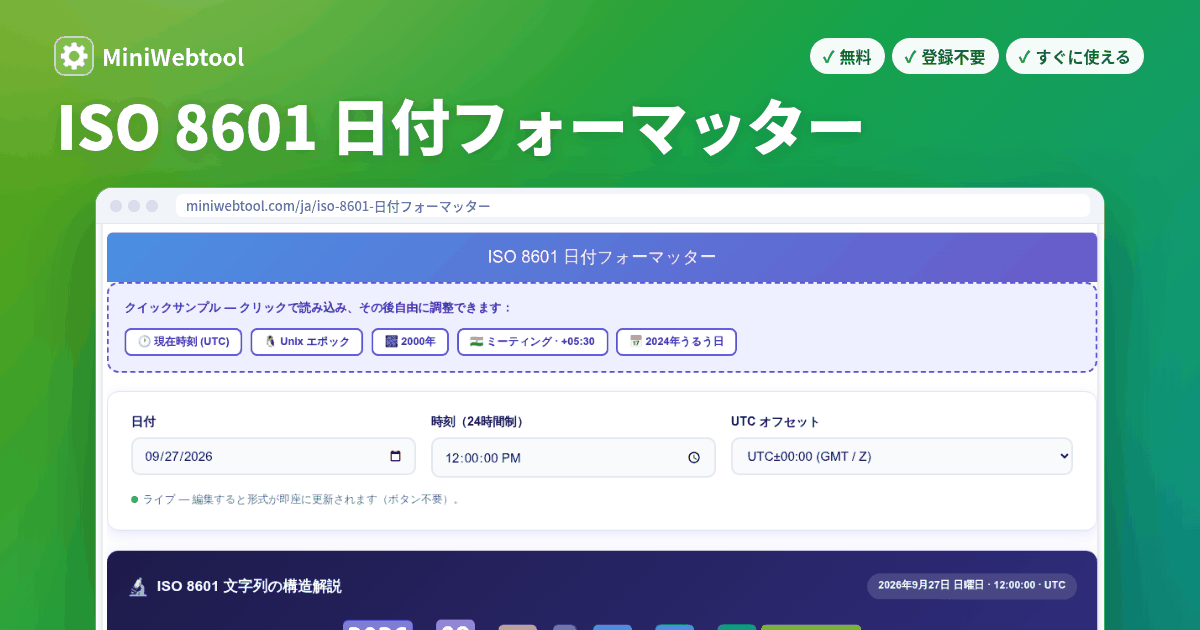
Task: Click the time field showing 12:00:00 PM
Action: point(573,457)
